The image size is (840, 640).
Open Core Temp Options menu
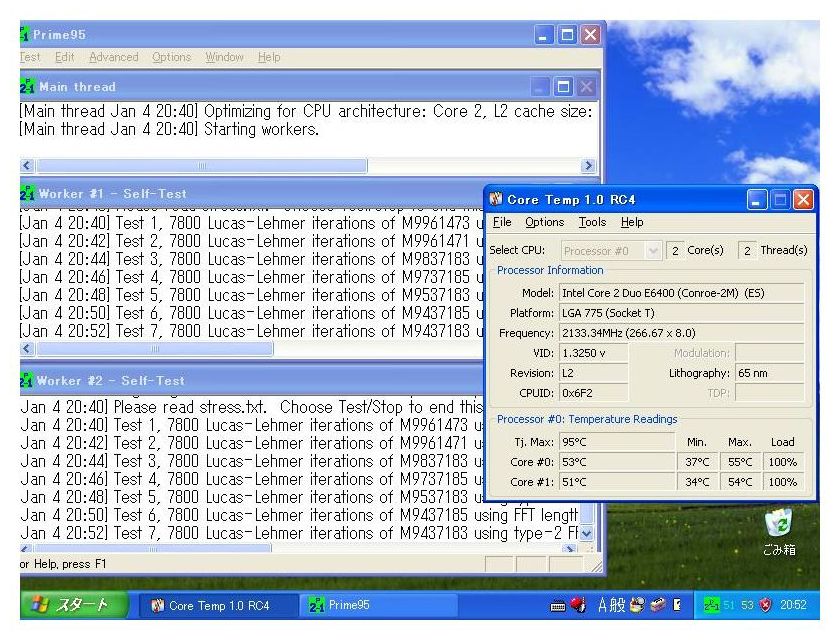(x=544, y=222)
